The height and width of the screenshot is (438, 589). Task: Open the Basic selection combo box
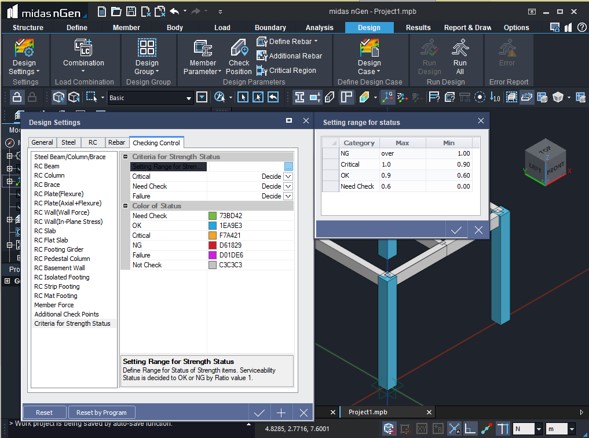[150, 98]
